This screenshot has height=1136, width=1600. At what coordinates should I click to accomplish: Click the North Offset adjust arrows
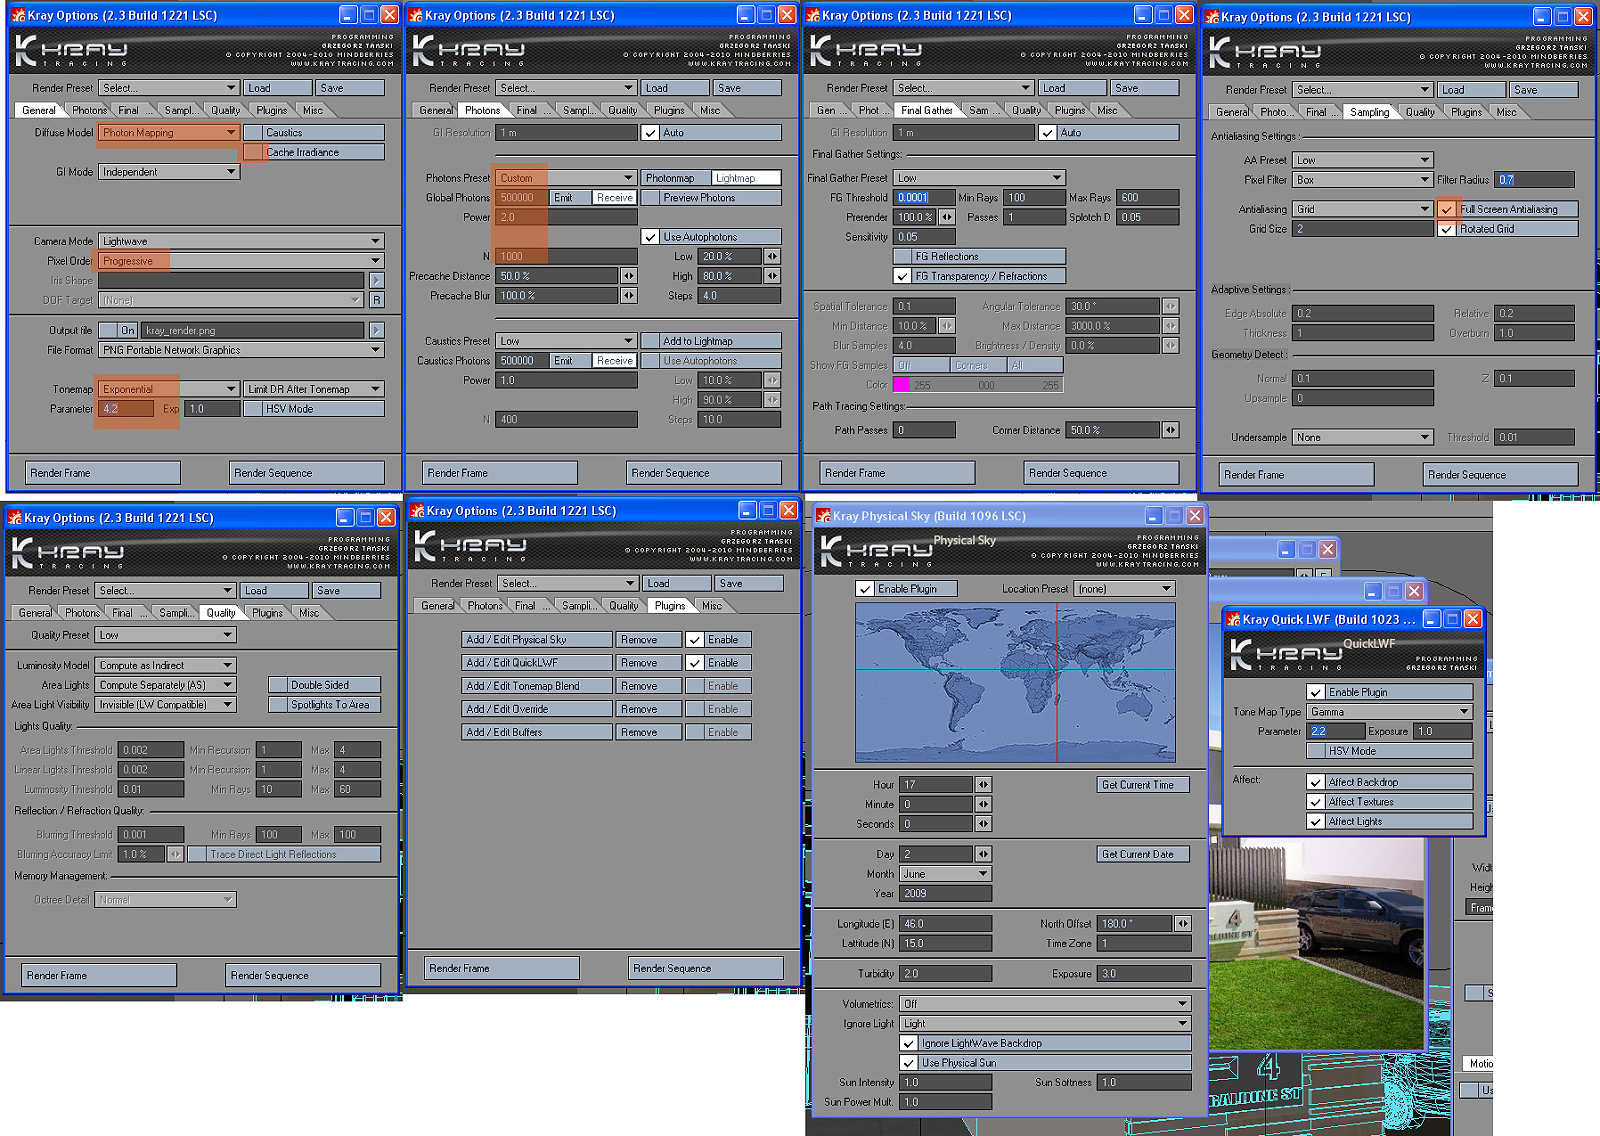(1183, 924)
